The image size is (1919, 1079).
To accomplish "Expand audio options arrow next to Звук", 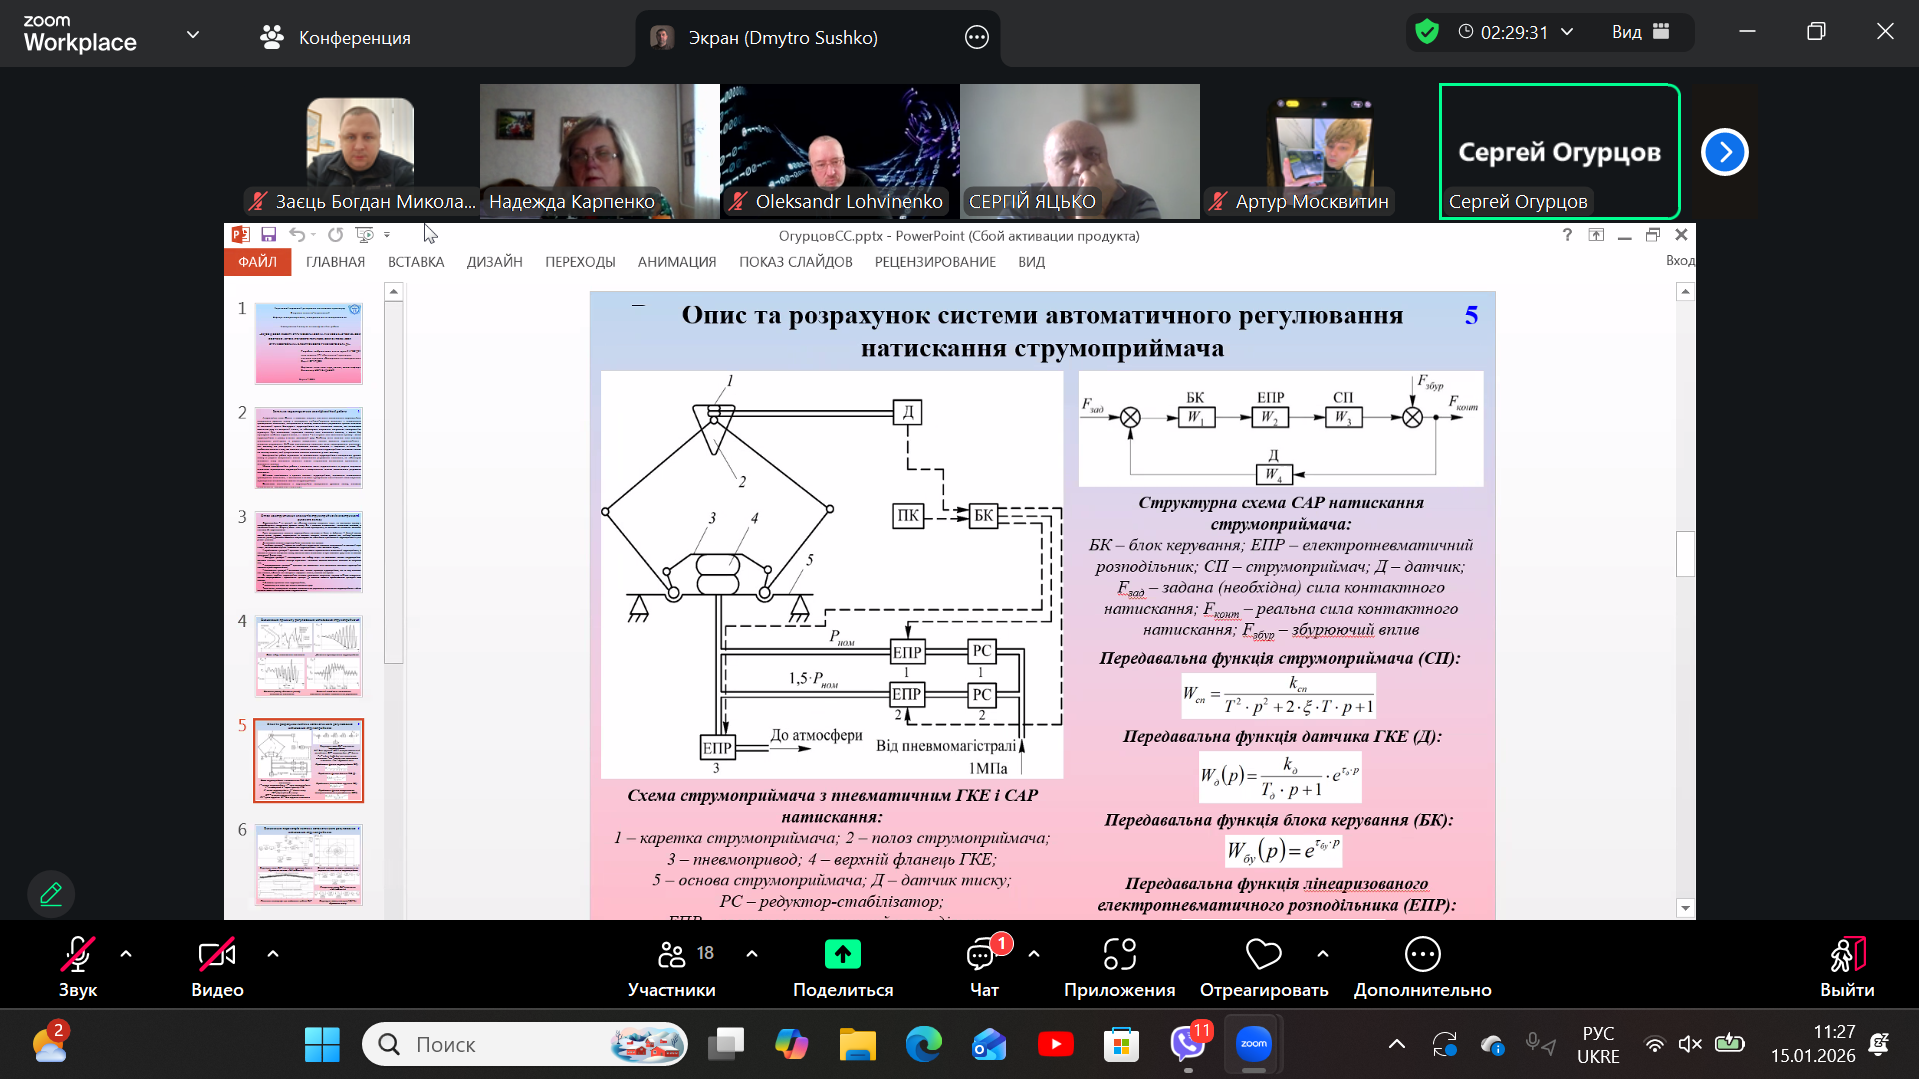I will coord(126,954).
